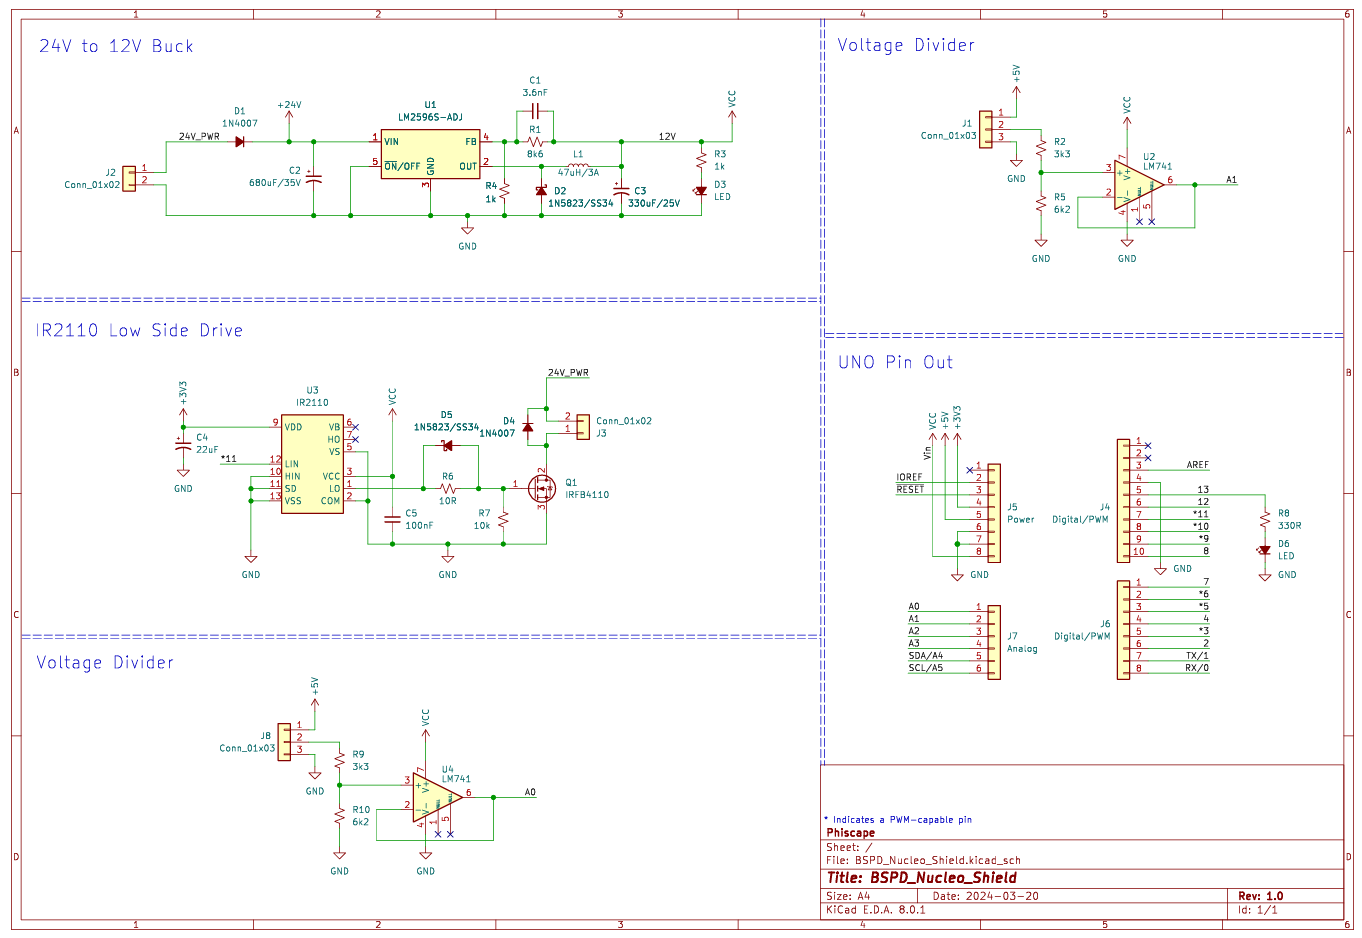1362x938 pixels.
Task: Select the L1 47uH/3A inductor symbol
Action: click(x=578, y=166)
